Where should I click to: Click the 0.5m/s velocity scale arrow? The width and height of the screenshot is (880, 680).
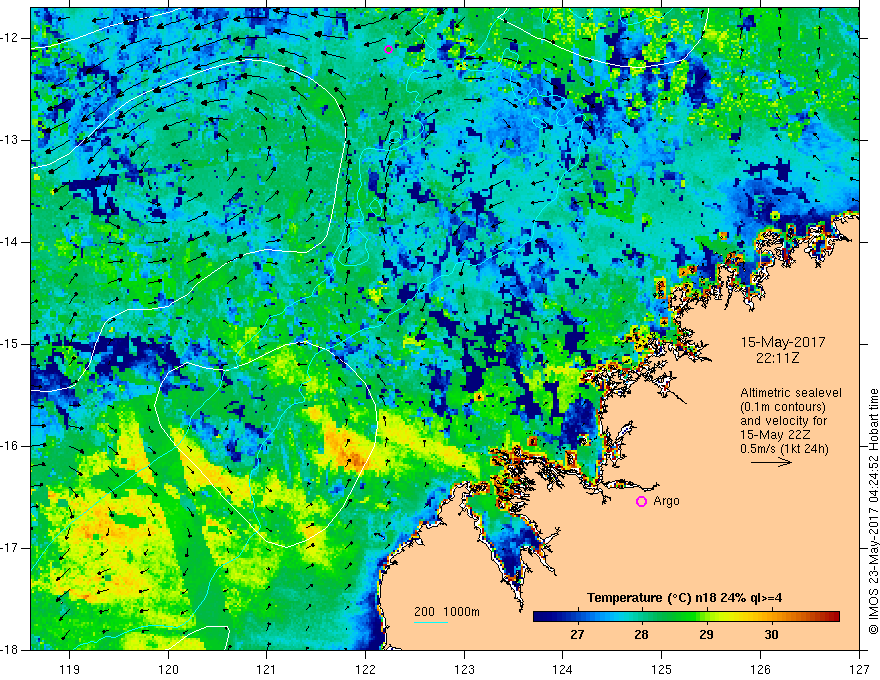click(771, 463)
